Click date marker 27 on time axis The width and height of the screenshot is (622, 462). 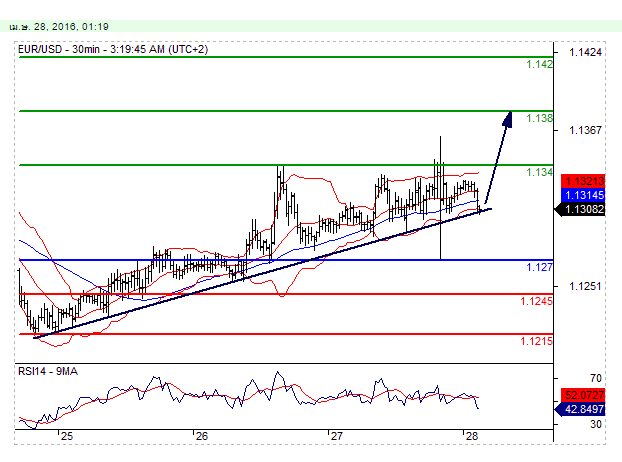[x=336, y=437]
